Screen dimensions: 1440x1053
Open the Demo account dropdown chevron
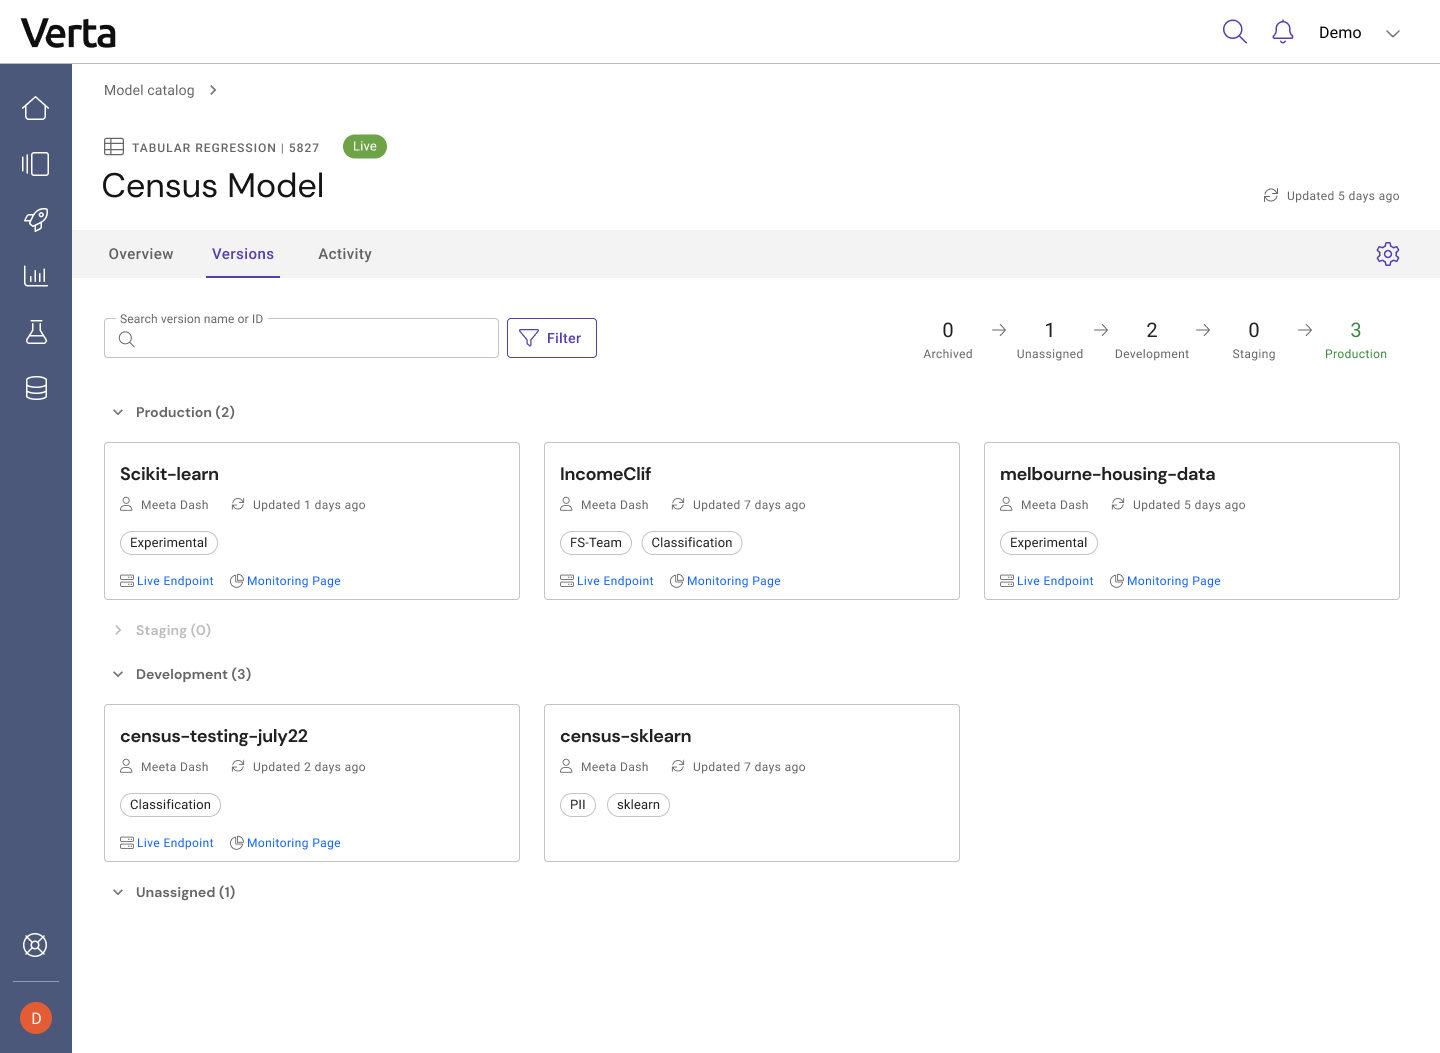click(x=1393, y=33)
